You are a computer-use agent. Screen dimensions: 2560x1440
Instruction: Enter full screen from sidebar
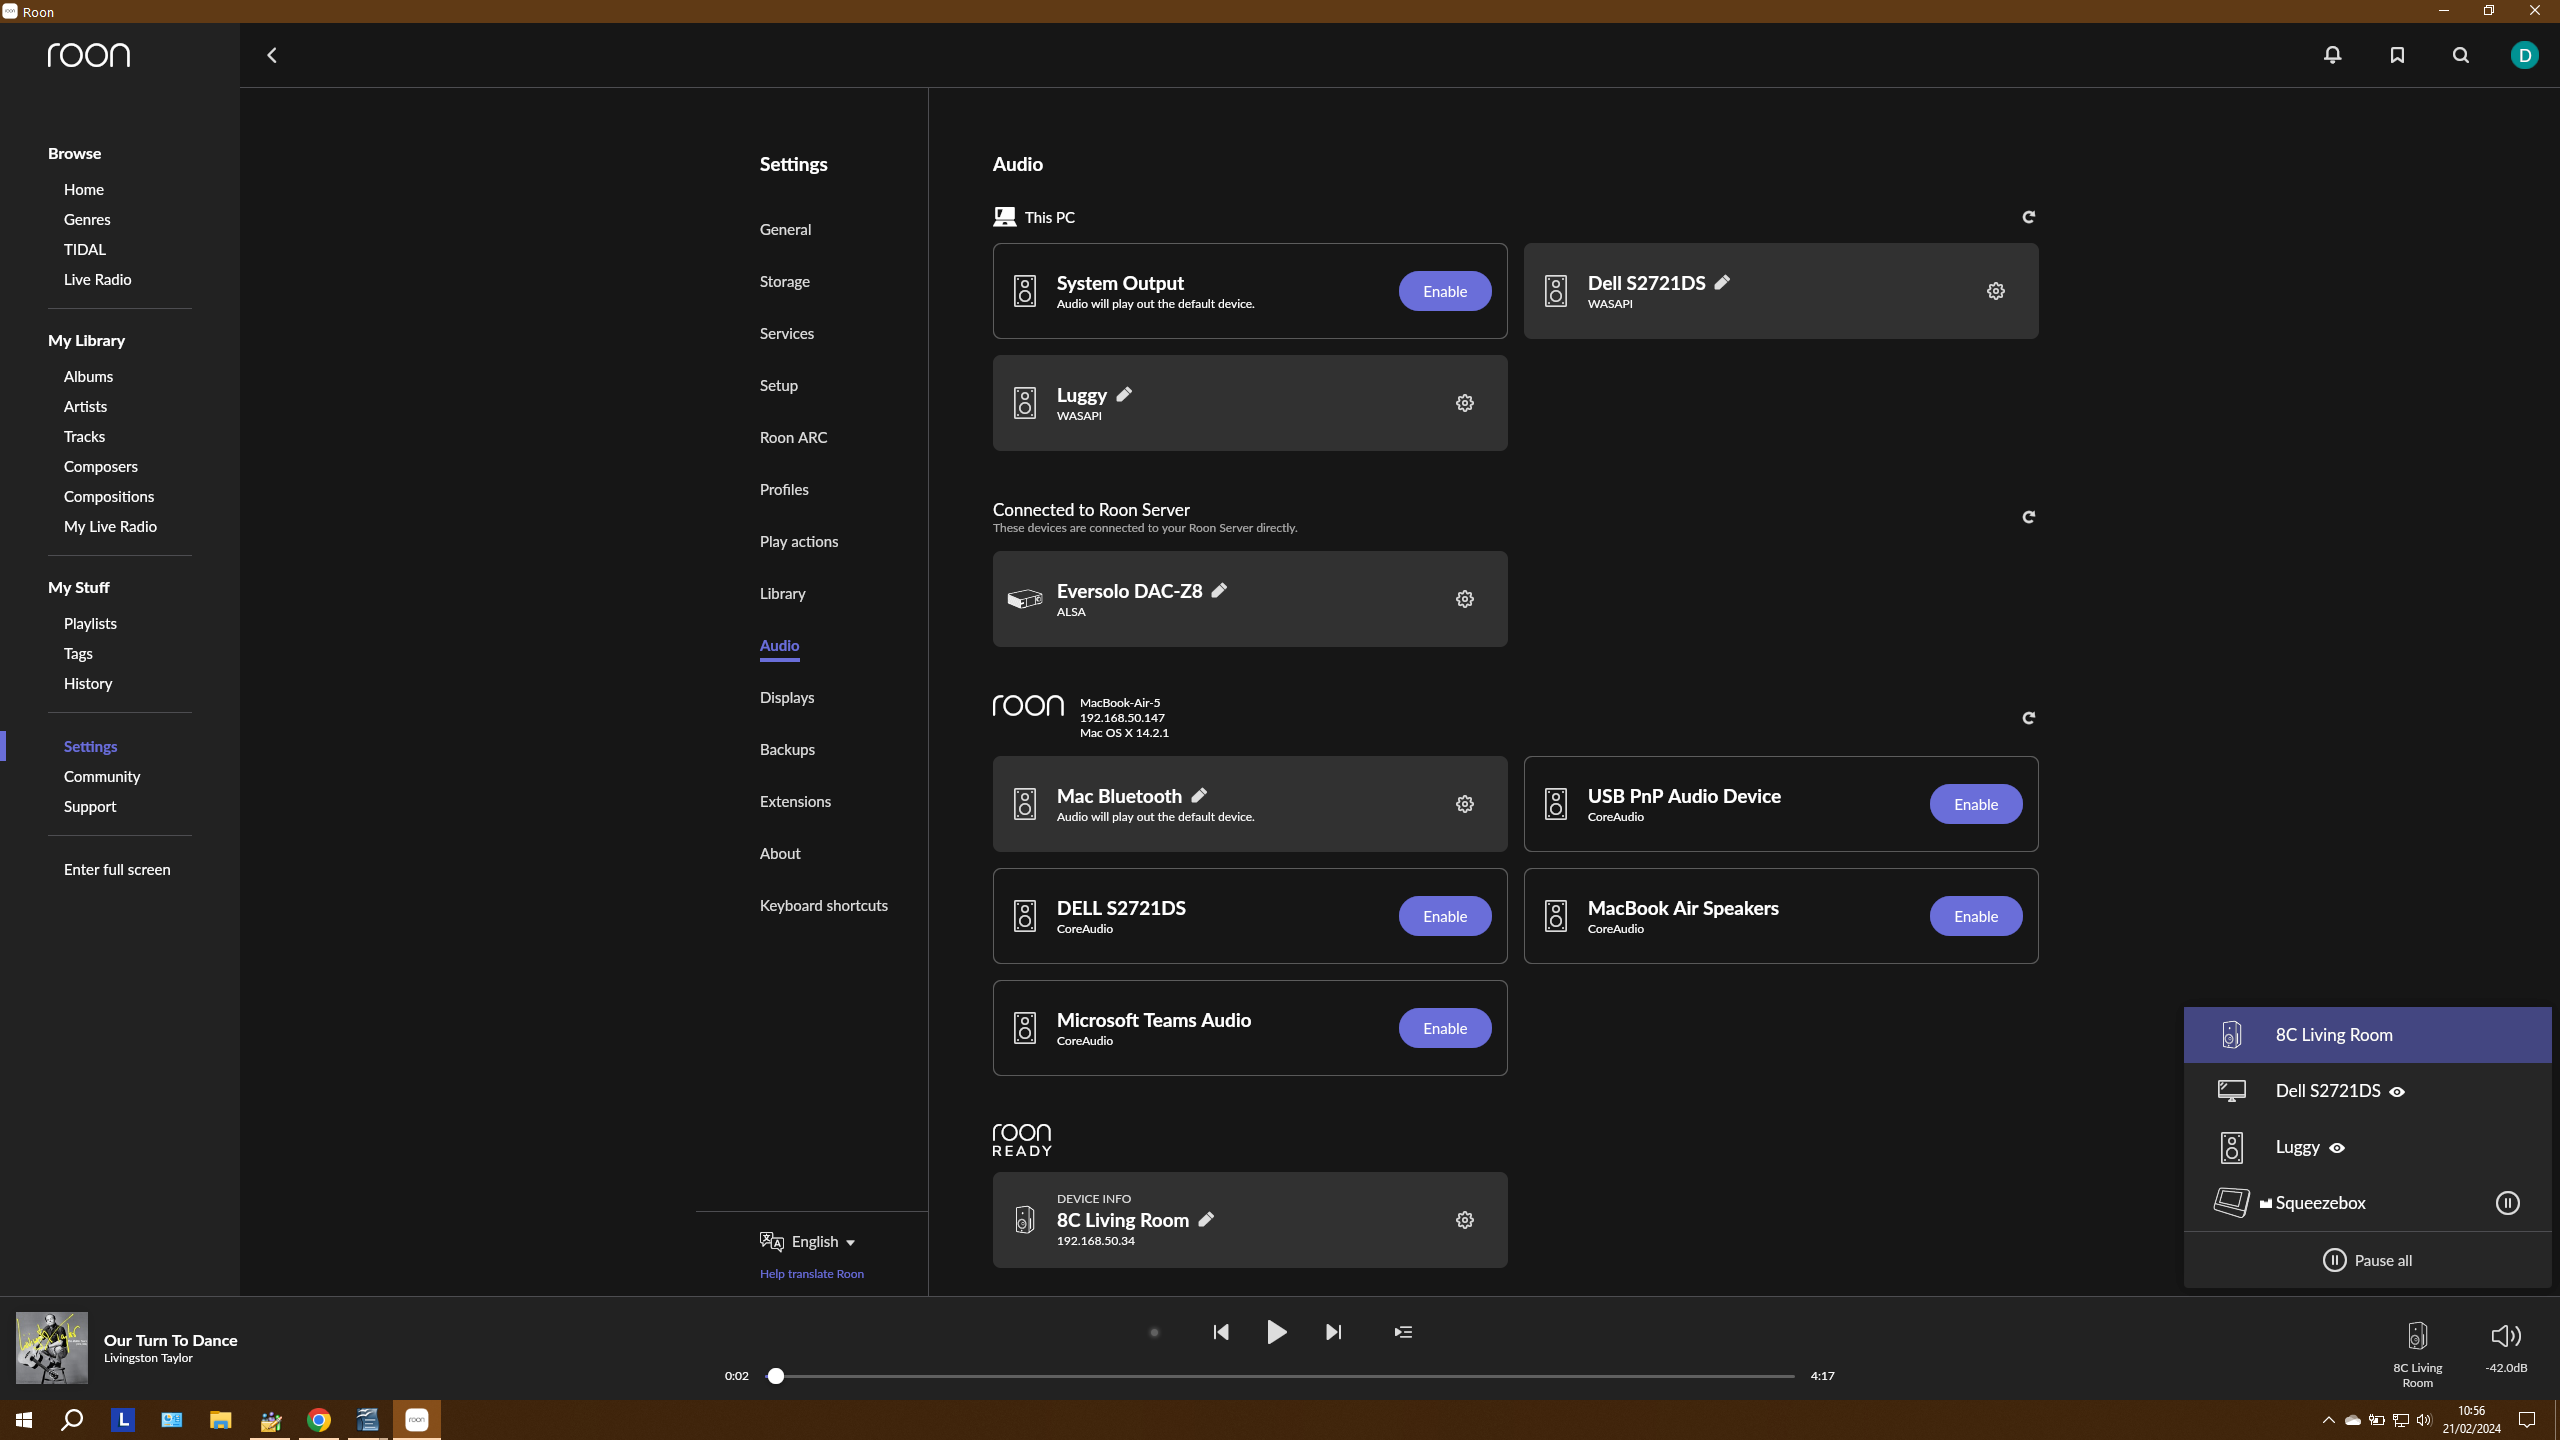pos(117,869)
